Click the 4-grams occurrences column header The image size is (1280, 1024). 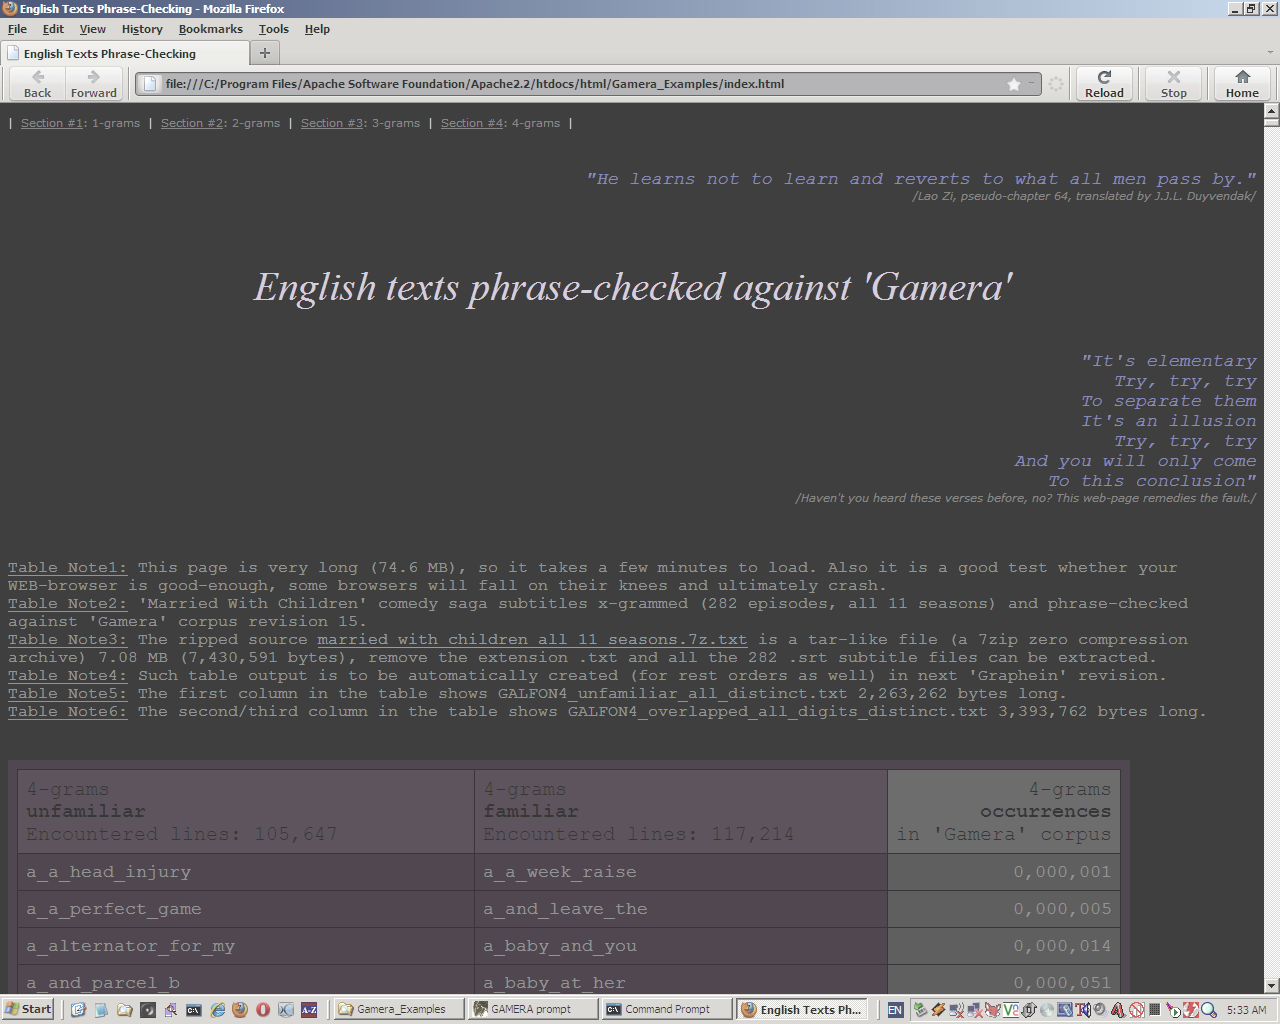coord(1004,811)
